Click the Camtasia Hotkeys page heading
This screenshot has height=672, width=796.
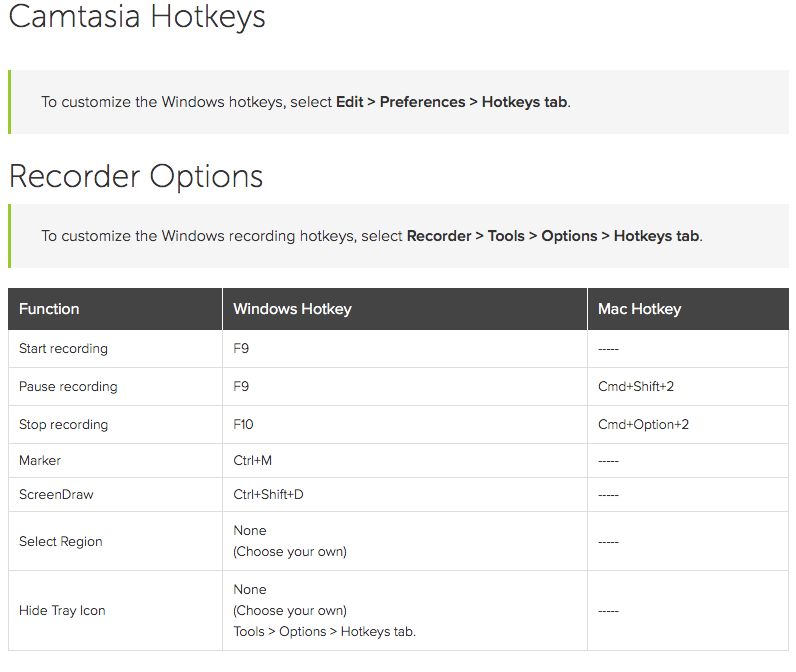tap(137, 17)
